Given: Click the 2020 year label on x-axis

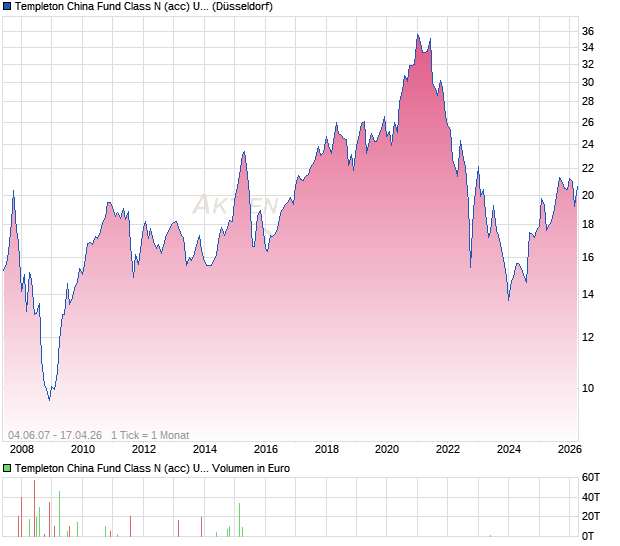Looking at the screenshot, I should [x=387, y=449].
